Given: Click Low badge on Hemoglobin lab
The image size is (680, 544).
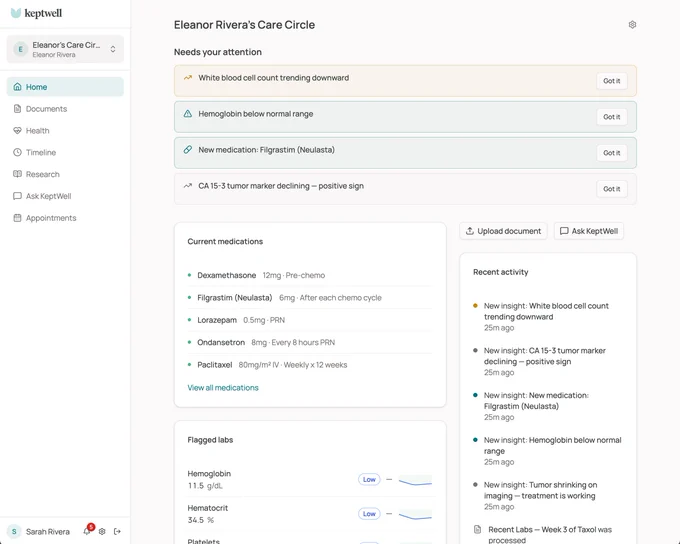Looking at the screenshot, I should pyautogui.click(x=369, y=479).
